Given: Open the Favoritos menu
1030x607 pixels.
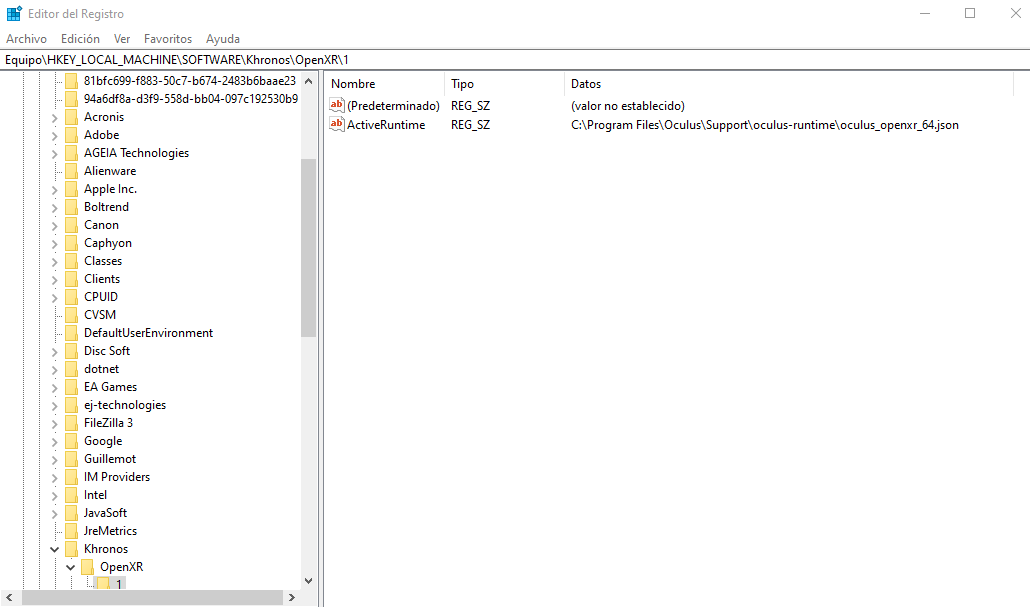Looking at the screenshot, I should pos(168,39).
